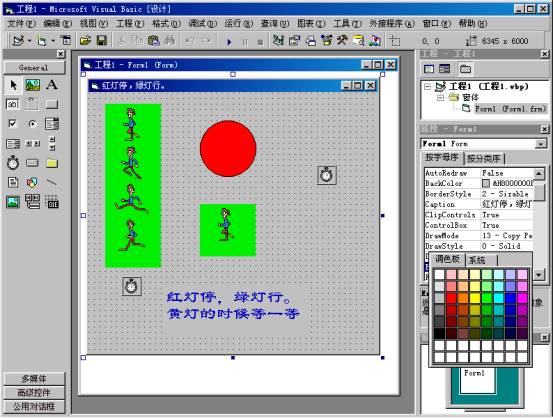Screen dimensions: 553x418
Task: Select the Label tool in toolbox
Action: coord(52,85)
